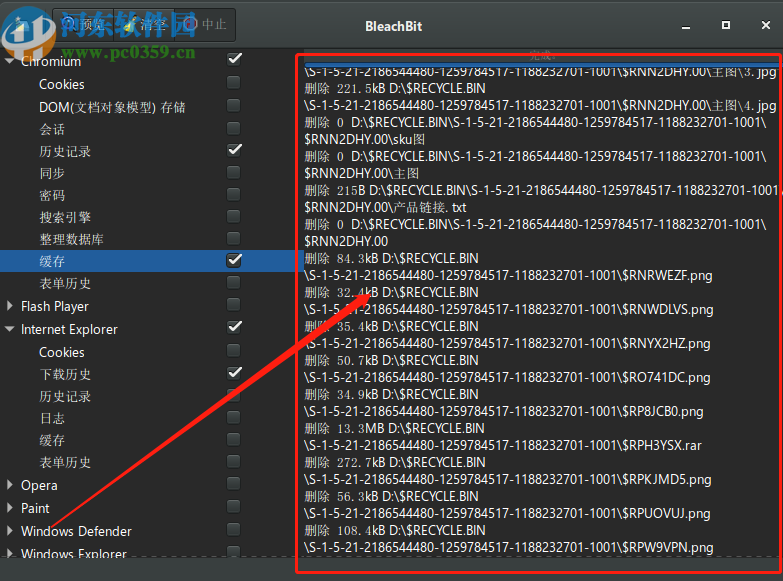Select 下载历史 under Internet Explorer
The image size is (783, 581).
(x=65, y=374)
